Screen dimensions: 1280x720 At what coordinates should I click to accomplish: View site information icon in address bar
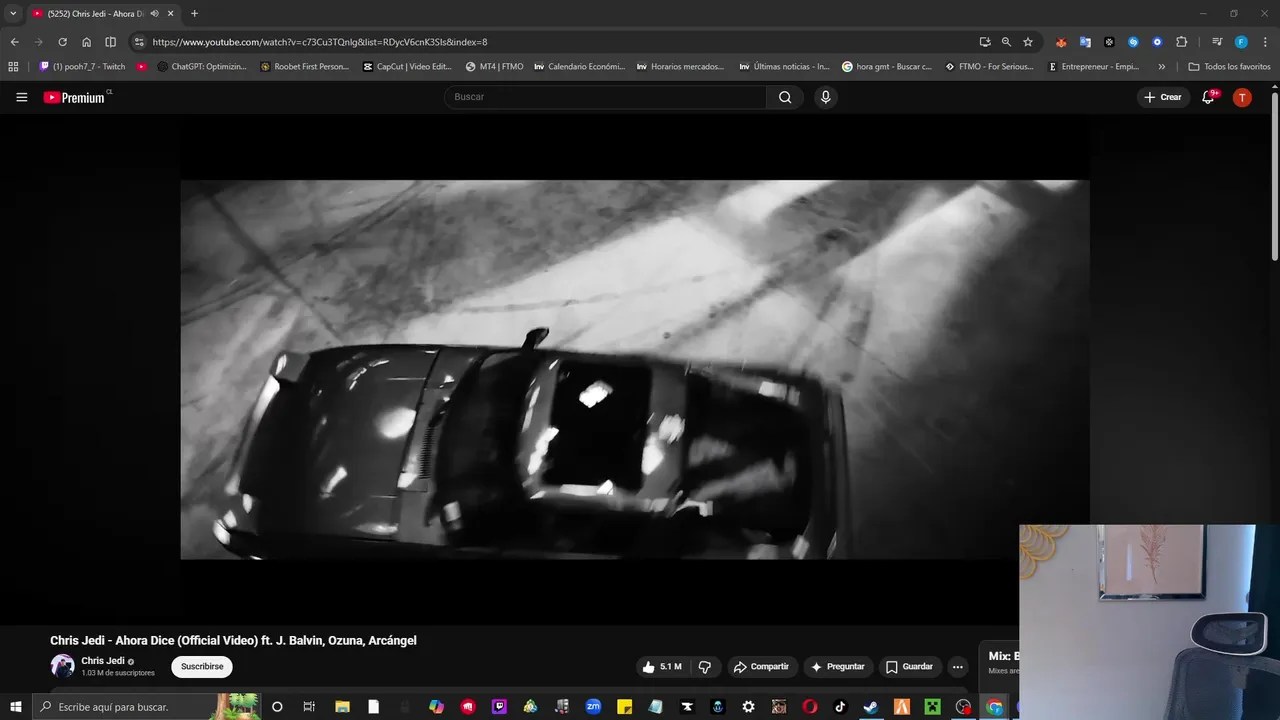[139, 42]
